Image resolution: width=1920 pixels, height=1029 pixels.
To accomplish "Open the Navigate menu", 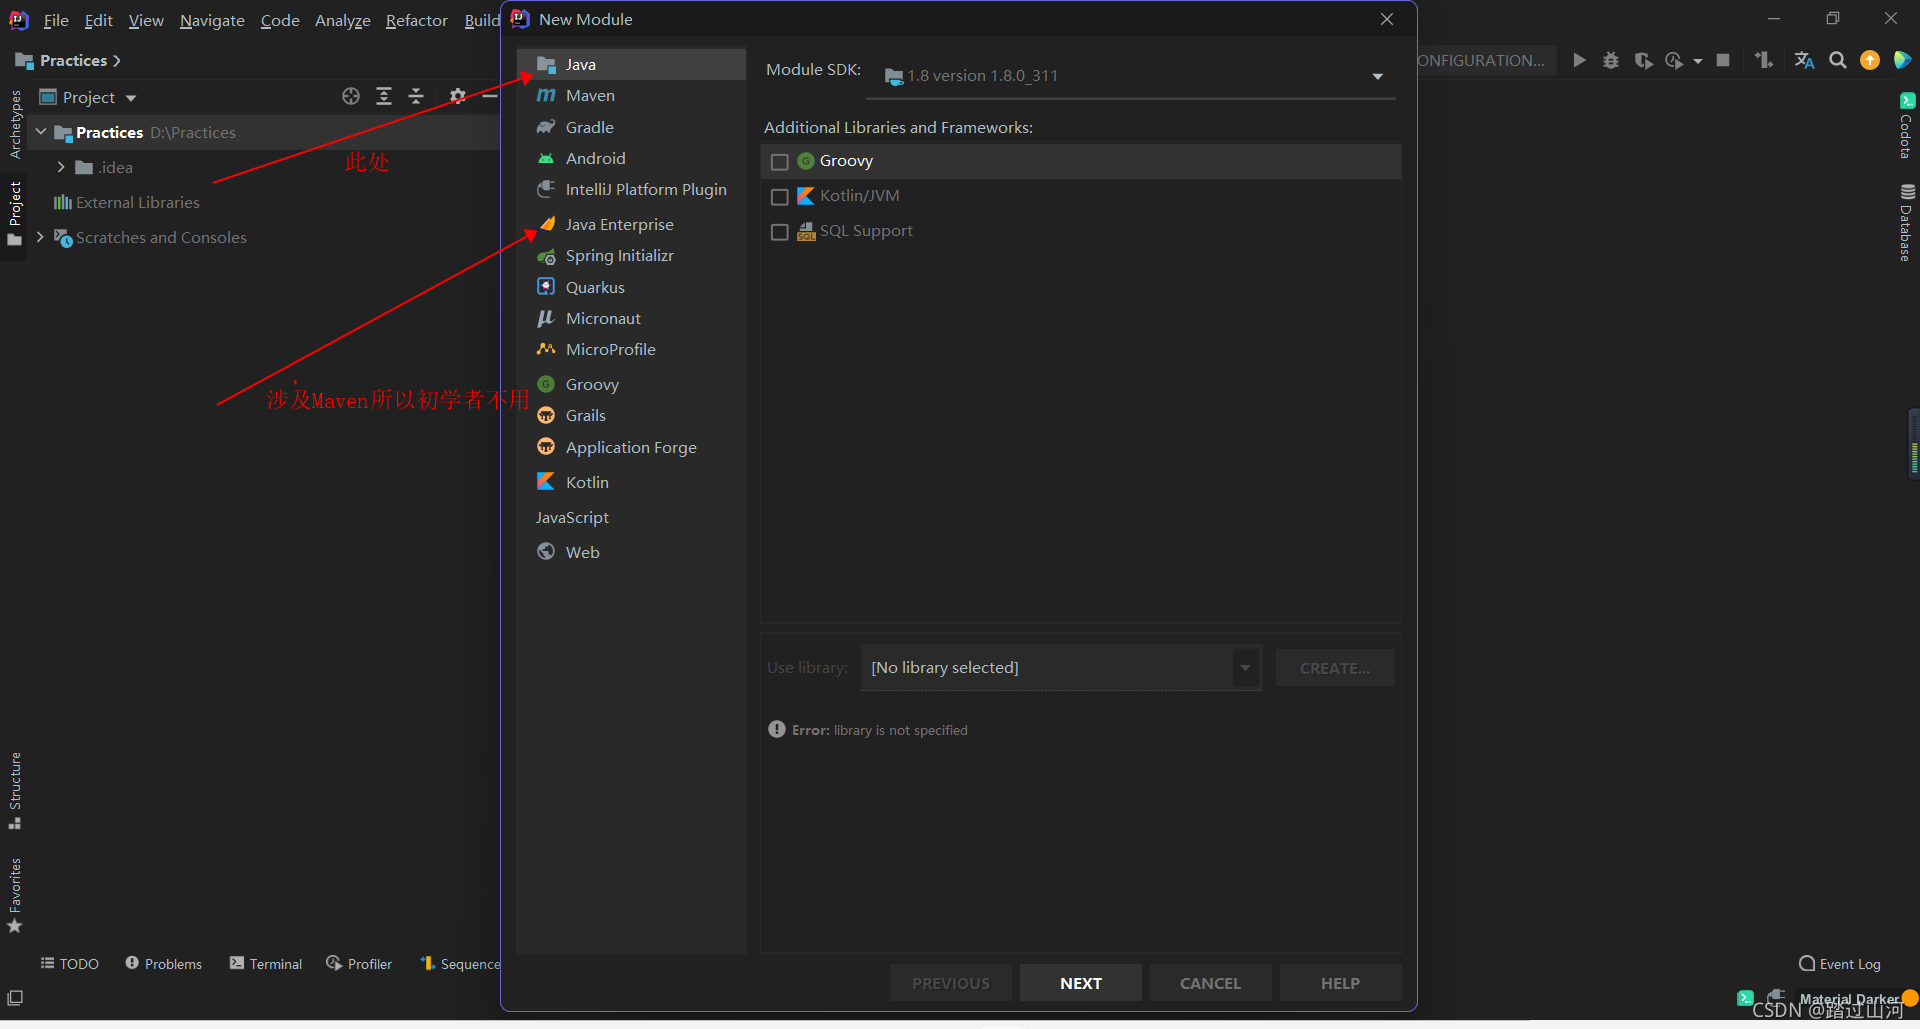I will [x=212, y=20].
